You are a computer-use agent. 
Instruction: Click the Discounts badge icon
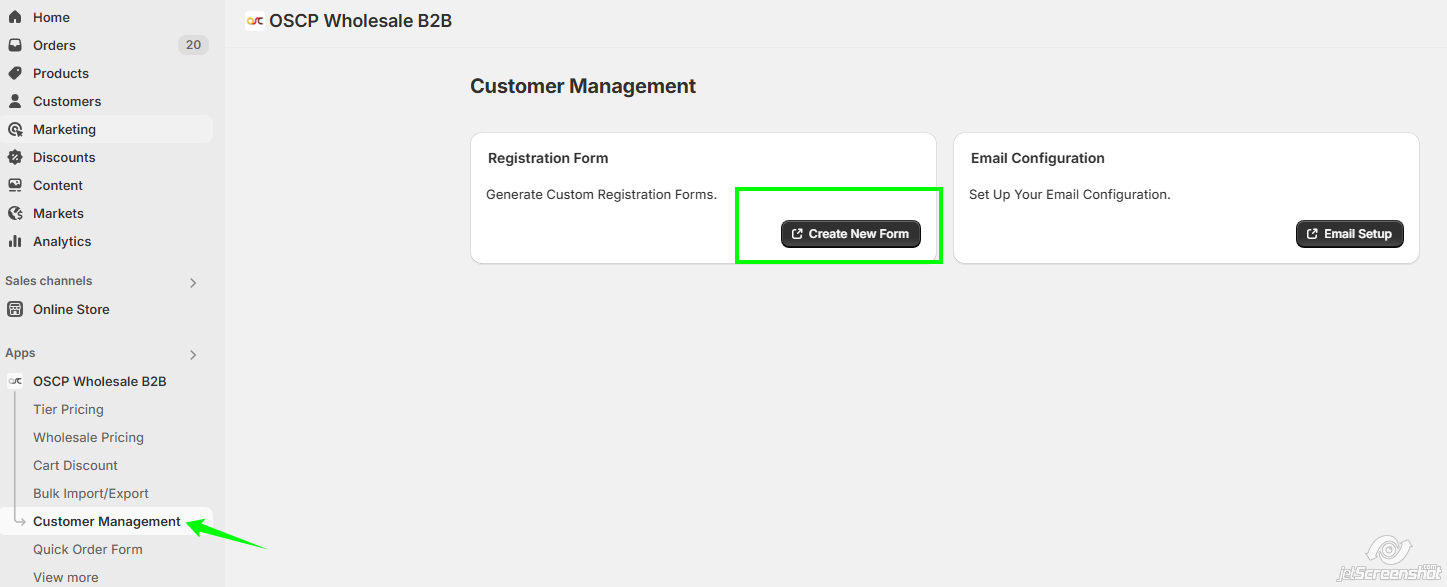click(15, 157)
